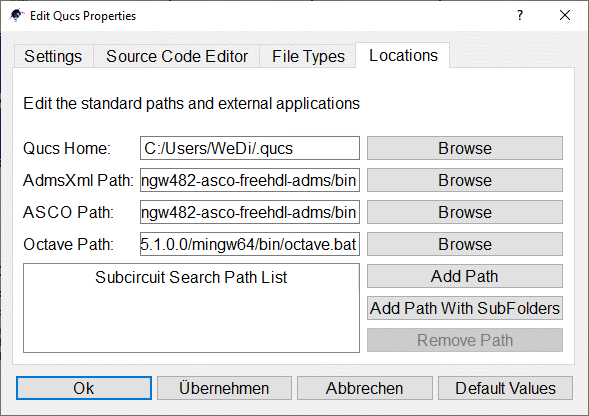Click the Qucs application icon in title bar
Image resolution: width=589 pixels, height=416 pixels.
(16, 15)
